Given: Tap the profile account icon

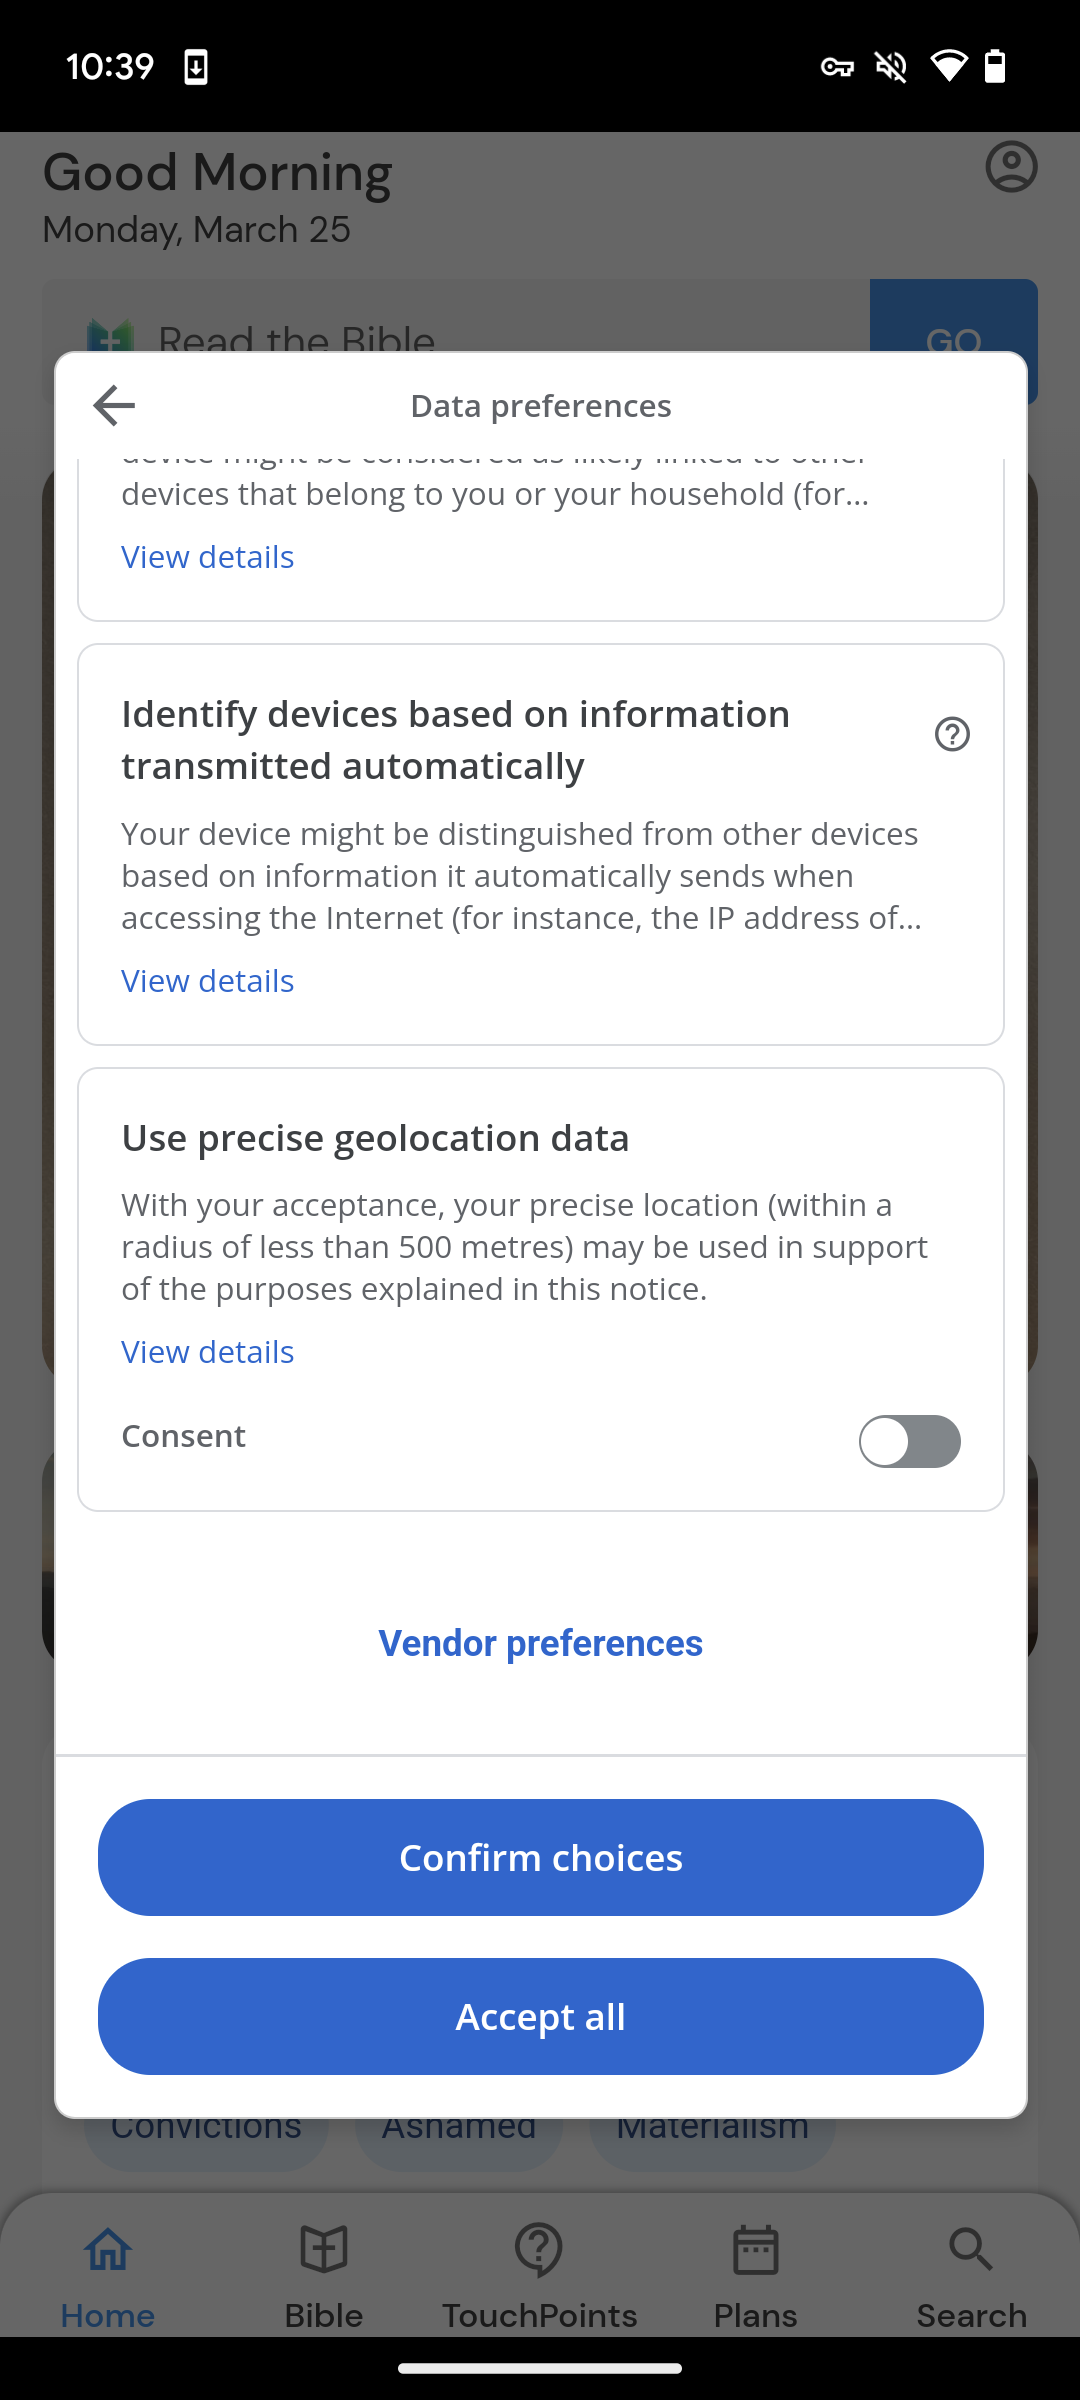Looking at the screenshot, I should (x=1011, y=167).
